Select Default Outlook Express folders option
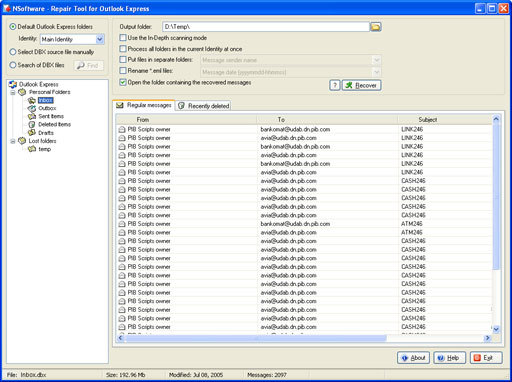 13,27
